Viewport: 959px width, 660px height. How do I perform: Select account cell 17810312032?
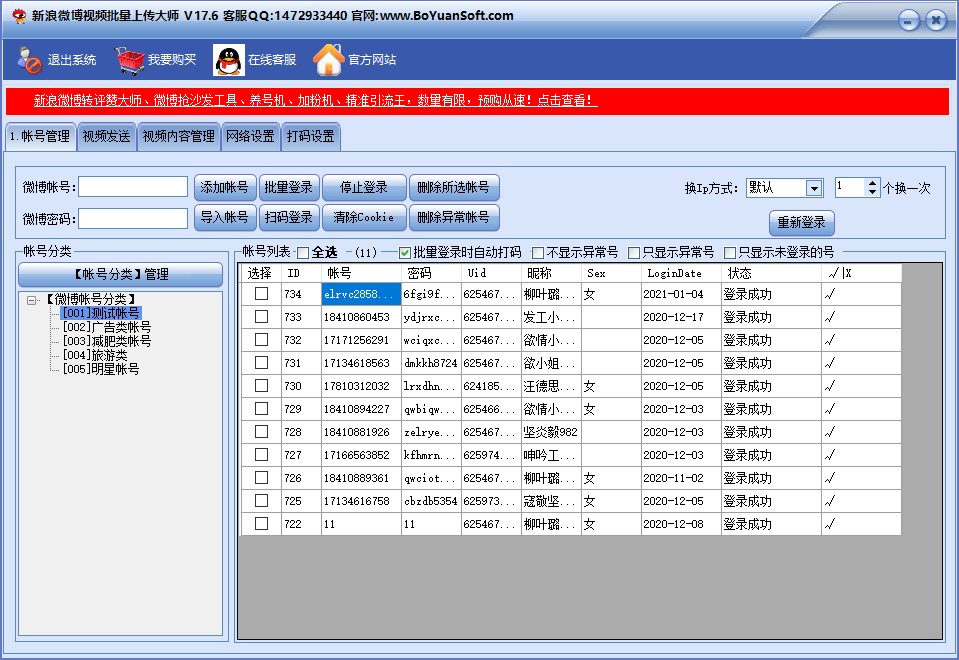[361, 386]
